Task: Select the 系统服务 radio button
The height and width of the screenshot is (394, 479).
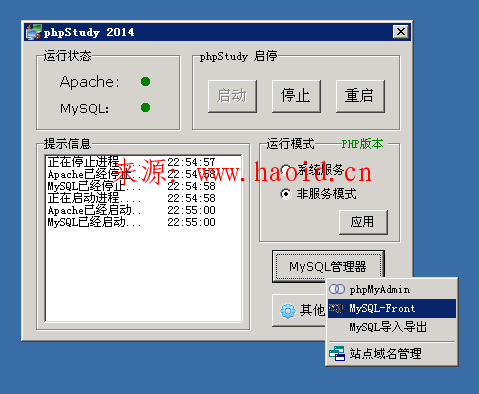Action: [286, 170]
